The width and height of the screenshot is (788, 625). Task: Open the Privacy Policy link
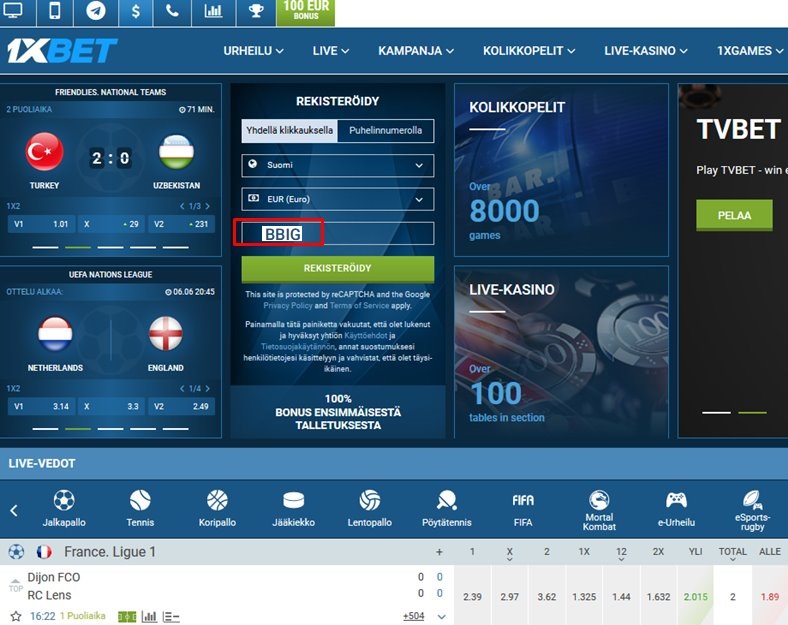[x=287, y=305]
